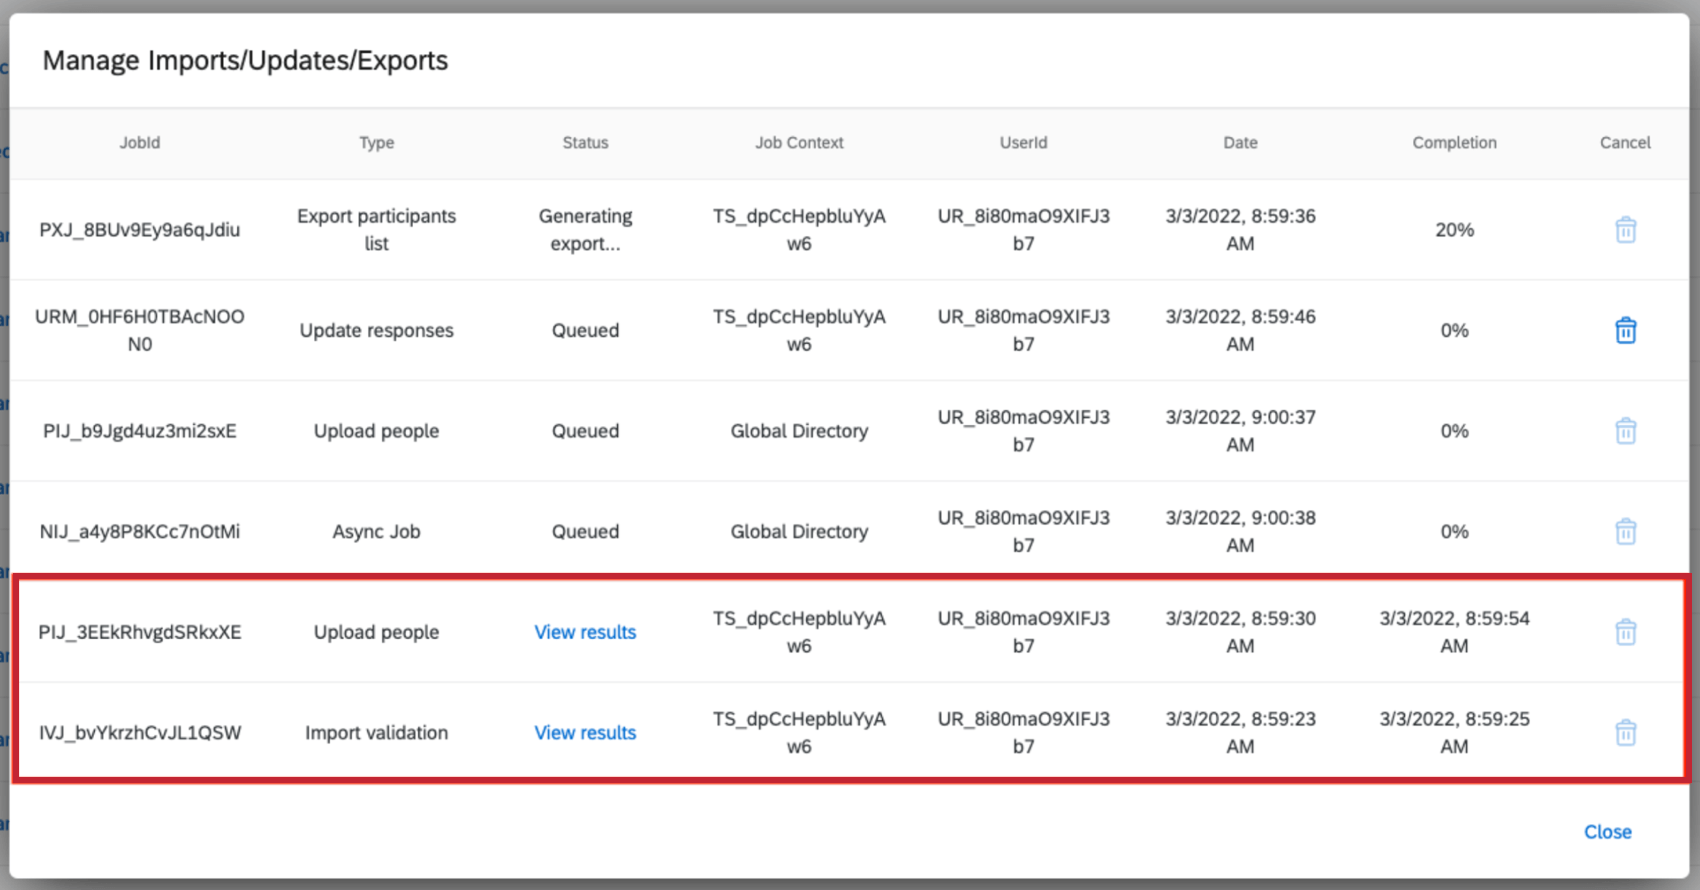View results for completed Upload people job
Viewport: 1700px width, 890px height.
[x=585, y=632]
